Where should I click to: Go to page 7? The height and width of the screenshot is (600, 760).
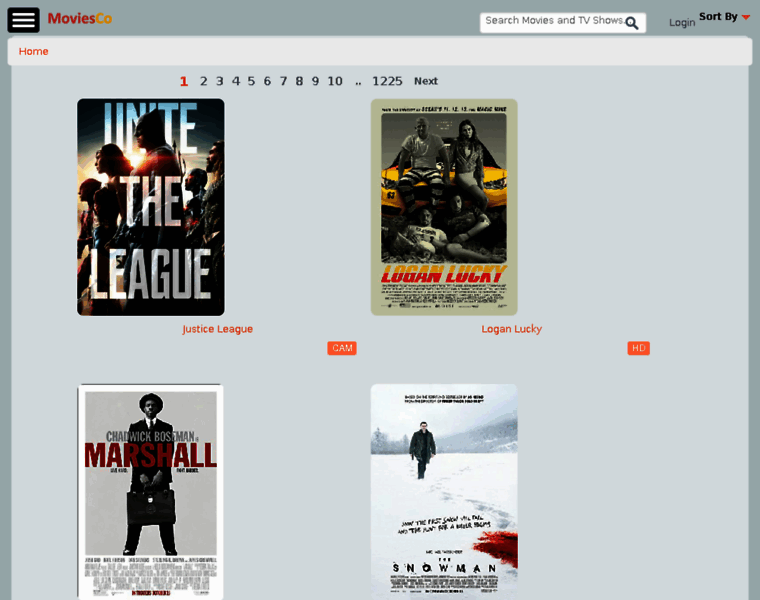pyautogui.click(x=284, y=81)
